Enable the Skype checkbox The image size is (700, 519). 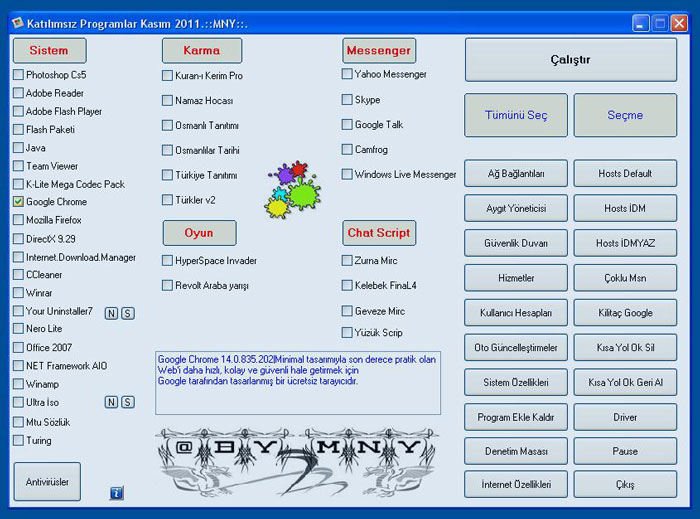[347, 100]
